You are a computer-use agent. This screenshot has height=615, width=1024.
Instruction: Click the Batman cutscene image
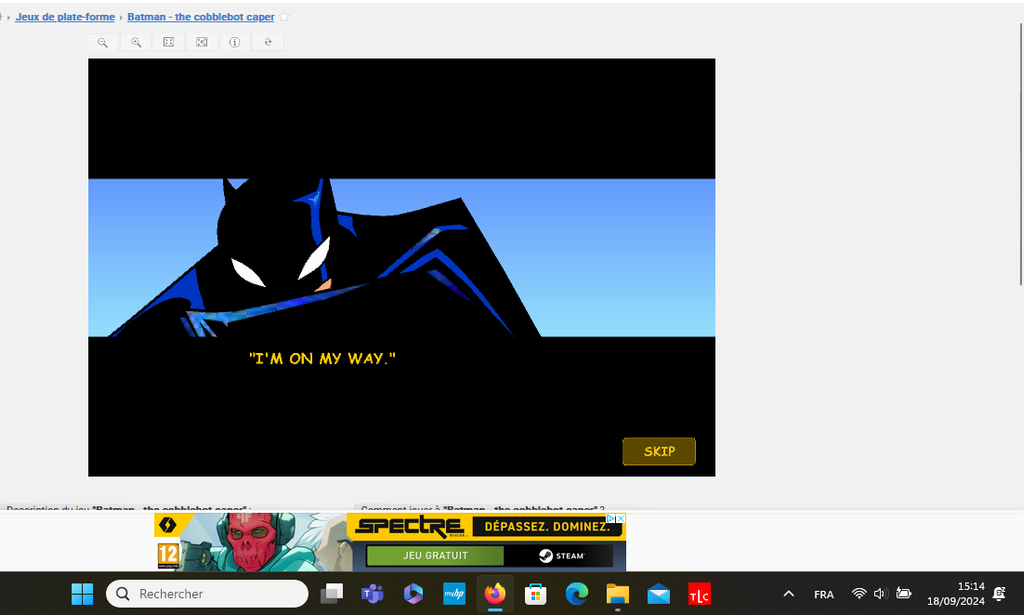tap(402, 258)
